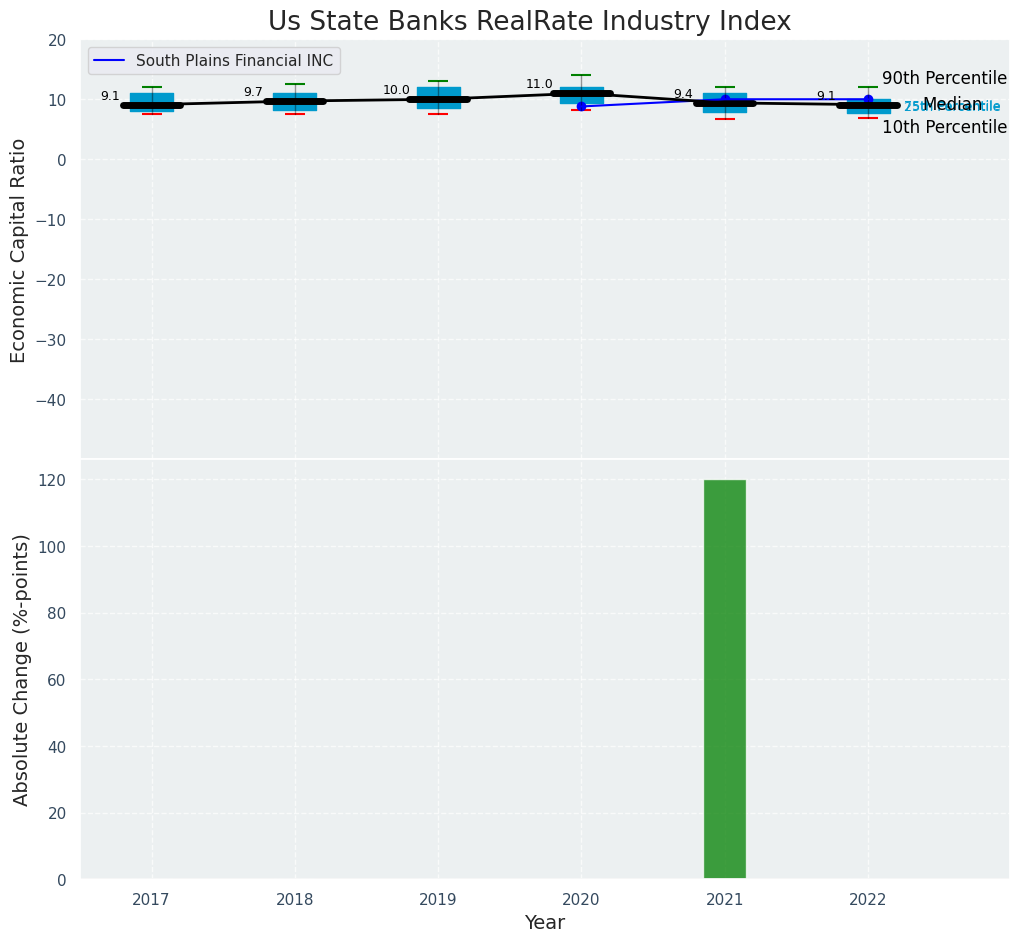
Task: Click the South Plains Financial INC legend entry
Action: click(x=241, y=61)
